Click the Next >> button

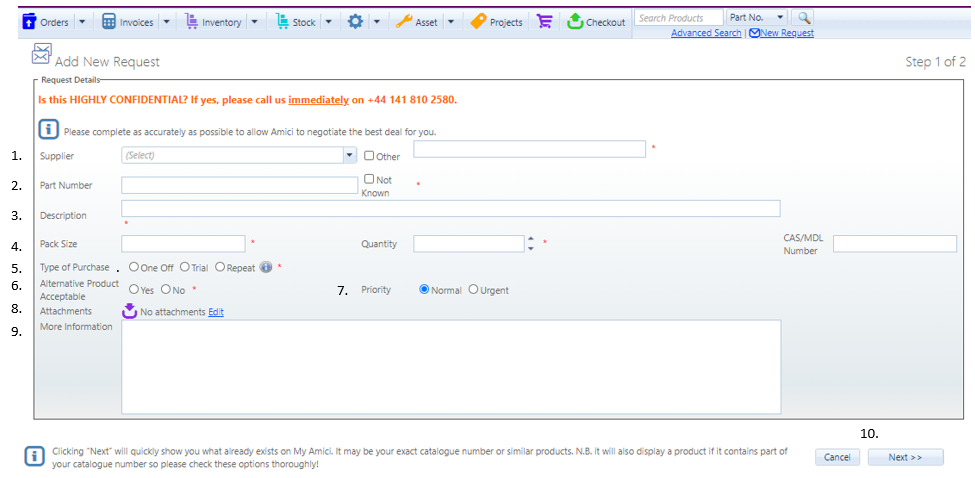pyautogui.click(x=905, y=457)
